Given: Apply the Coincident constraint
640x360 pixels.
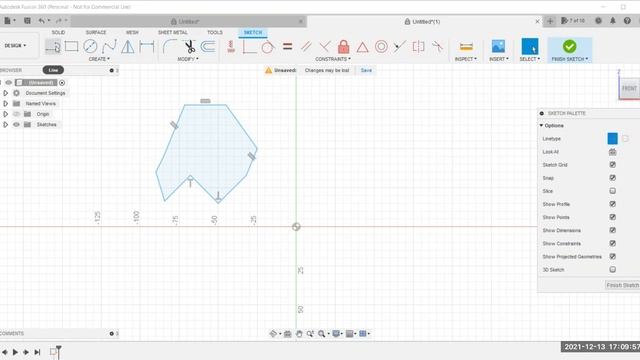Looking at the screenshot, I should (249, 47).
